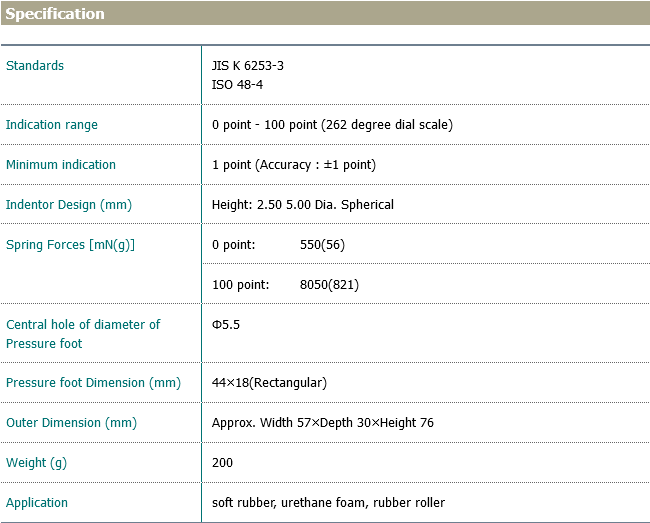Select the Indentor Design (mm) label
This screenshot has height=523, width=650.
click(x=69, y=205)
